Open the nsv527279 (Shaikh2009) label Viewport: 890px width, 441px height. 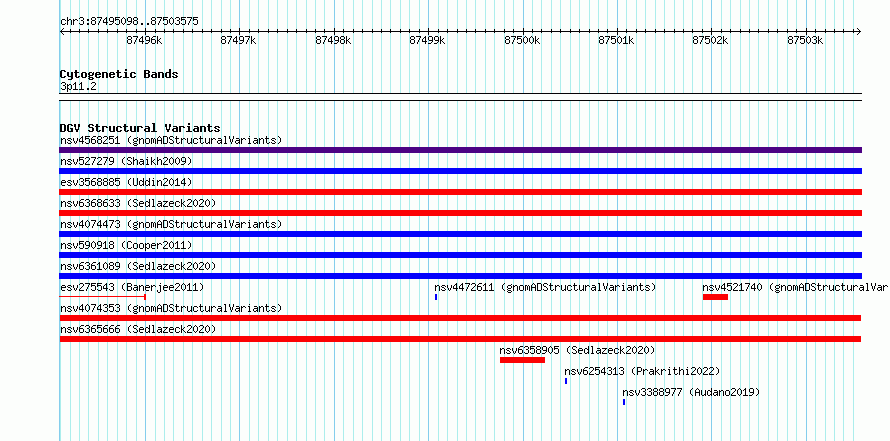click(x=126, y=161)
